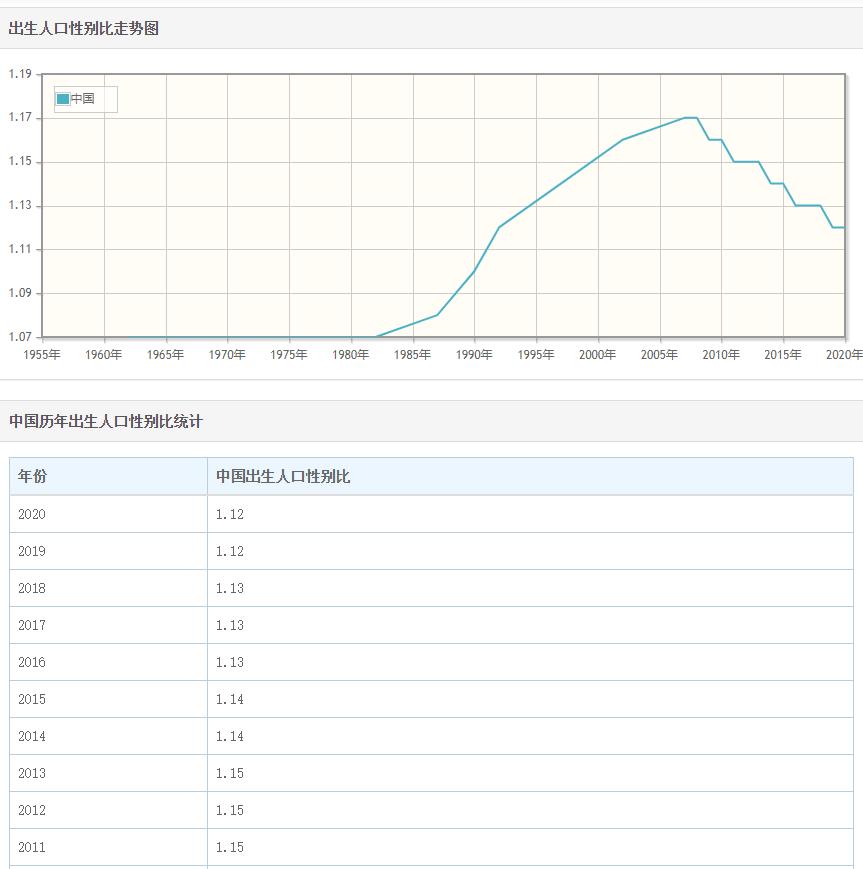Click the 1960年 x-axis label

pos(104,355)
